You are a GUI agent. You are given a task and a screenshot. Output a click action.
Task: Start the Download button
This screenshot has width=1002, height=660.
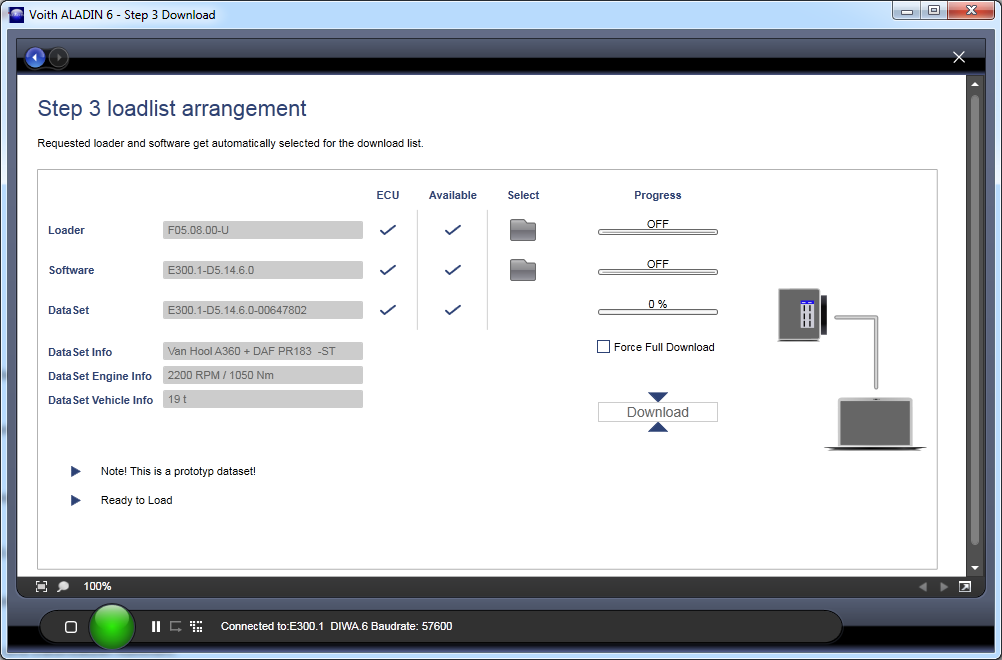click(x=658, y=412)
